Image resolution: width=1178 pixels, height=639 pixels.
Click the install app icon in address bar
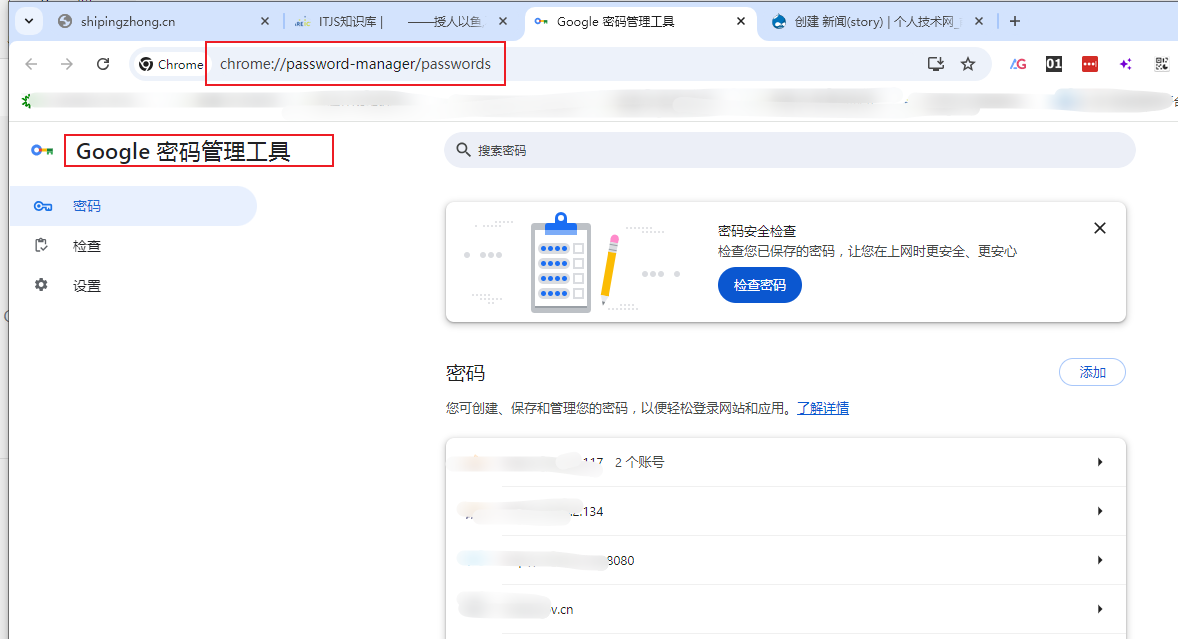tap(935, 64)
